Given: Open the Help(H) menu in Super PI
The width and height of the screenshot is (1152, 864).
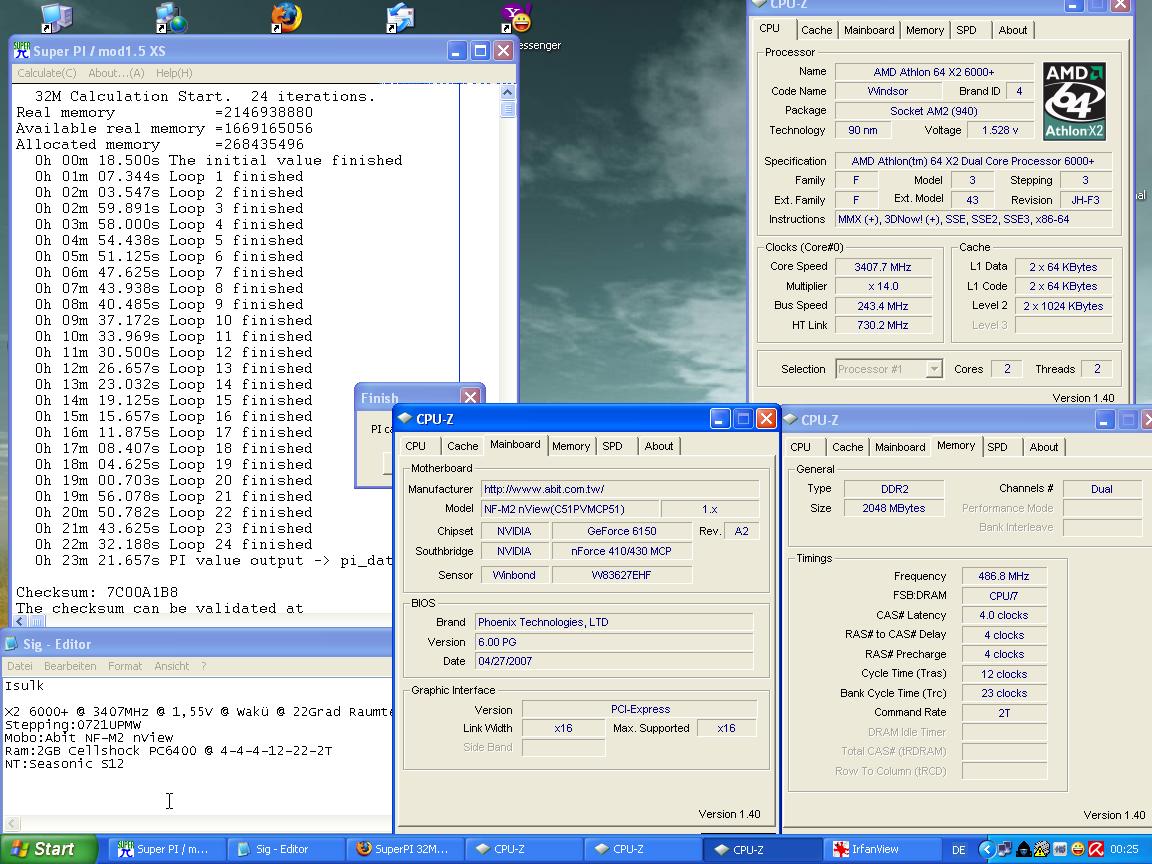Looking at the screenshot, I should pyautogui.click(x=174, y=73).
